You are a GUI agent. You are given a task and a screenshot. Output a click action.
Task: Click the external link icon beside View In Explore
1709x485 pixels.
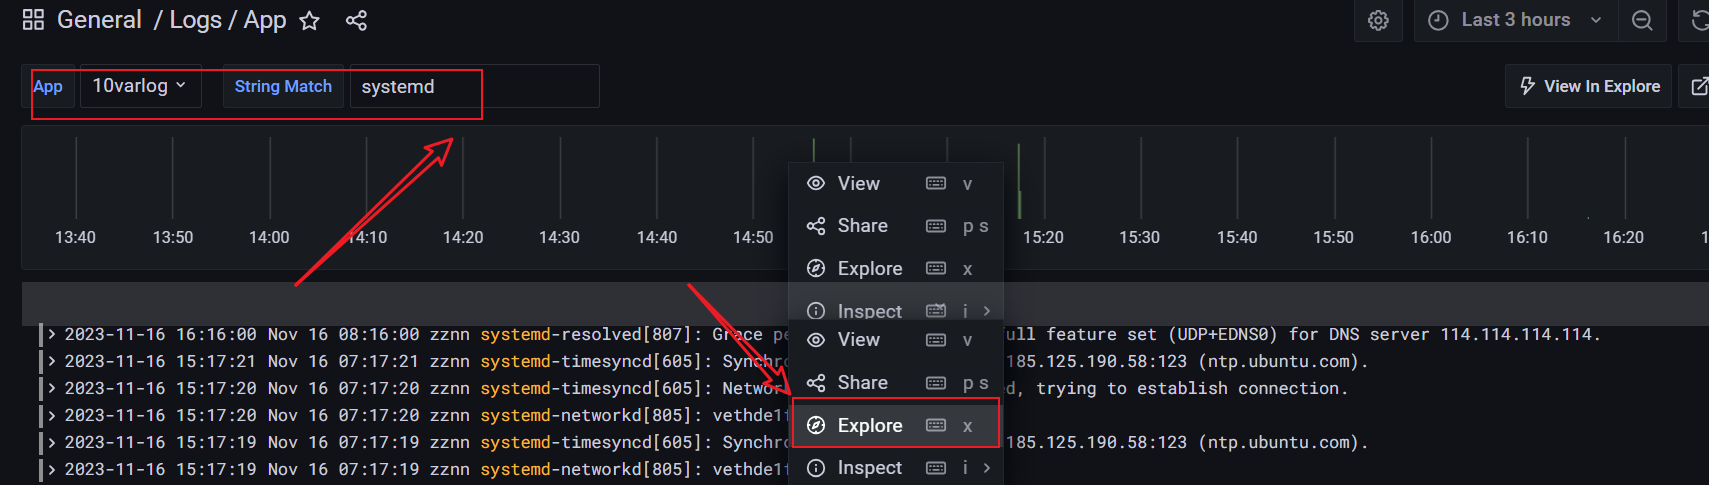[1698, 86]
